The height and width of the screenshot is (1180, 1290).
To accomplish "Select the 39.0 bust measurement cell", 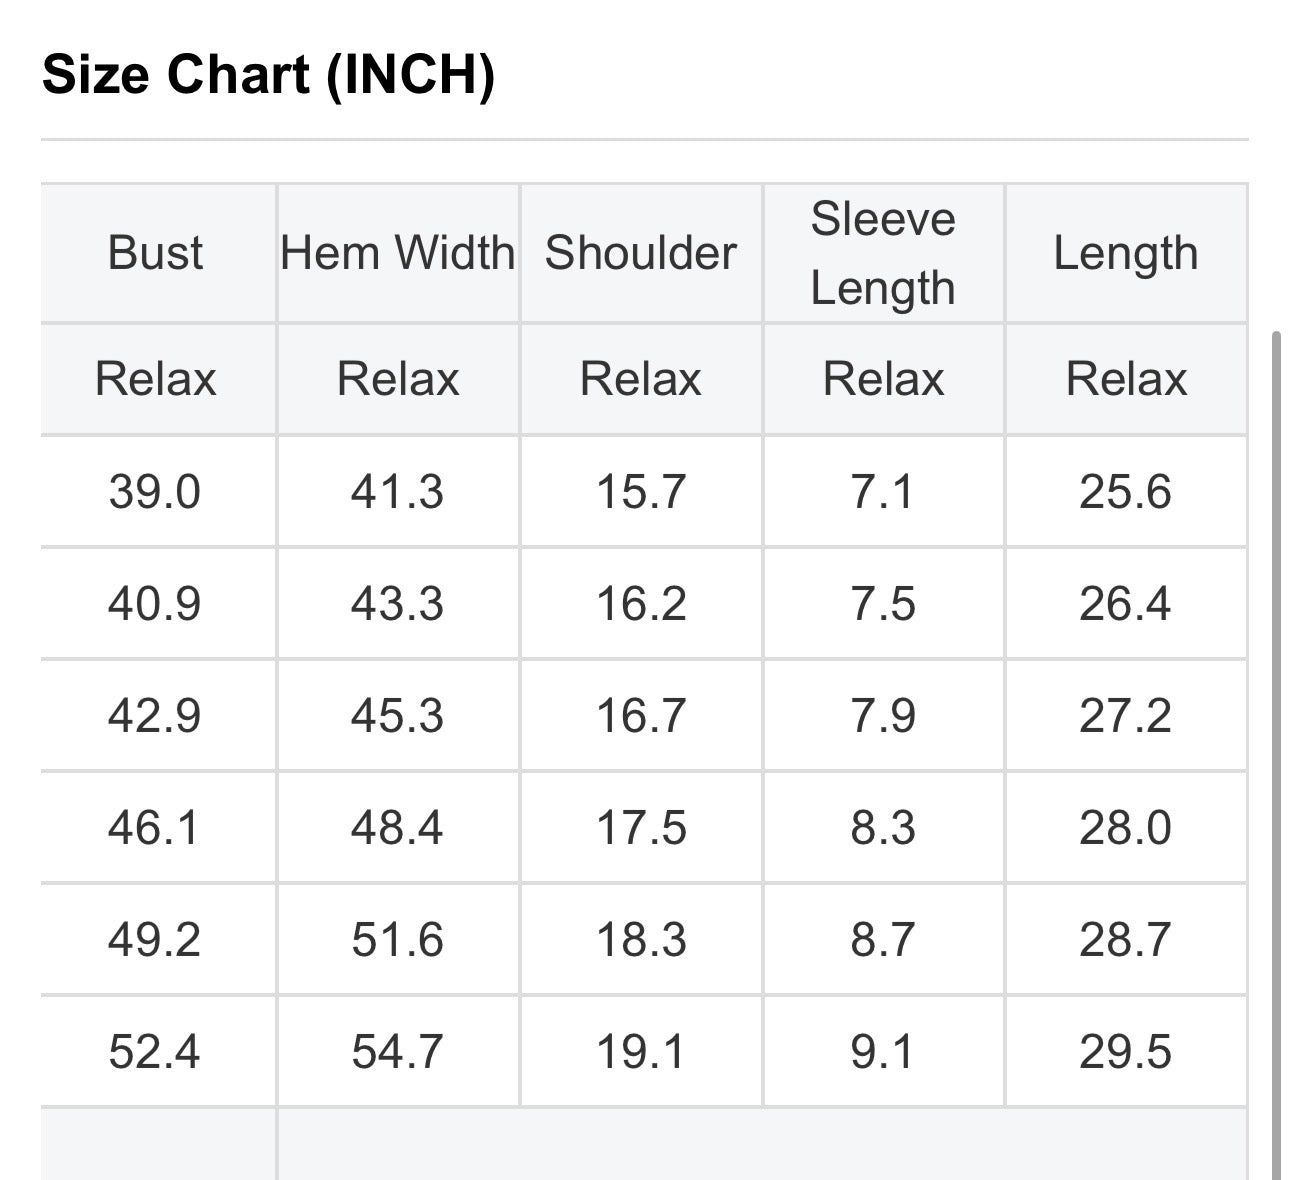I will click(155, 492).
